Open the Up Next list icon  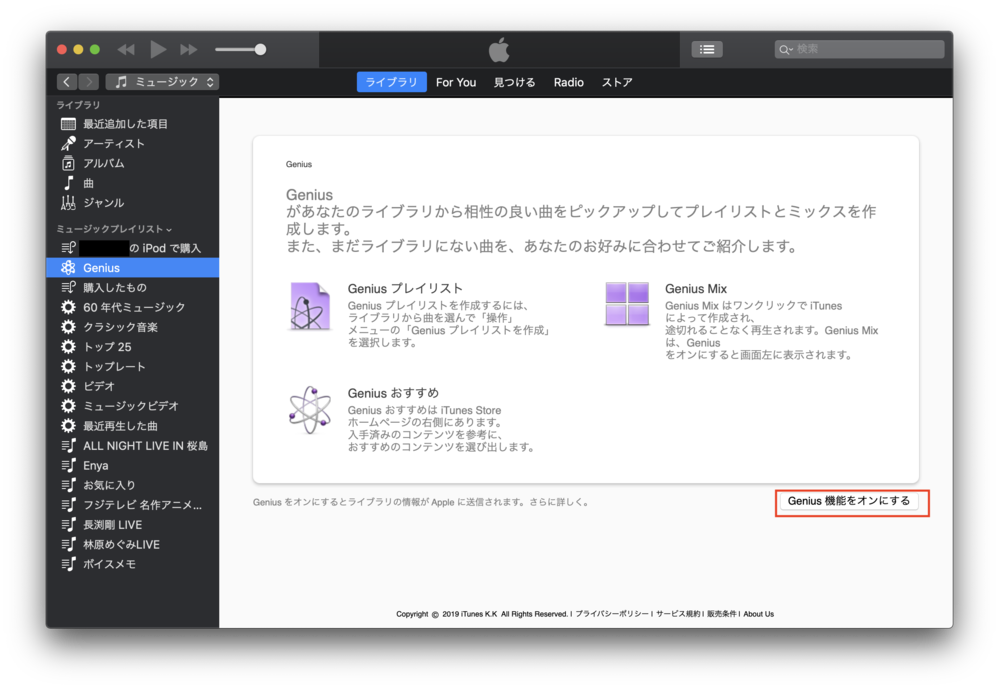[707, 50]
